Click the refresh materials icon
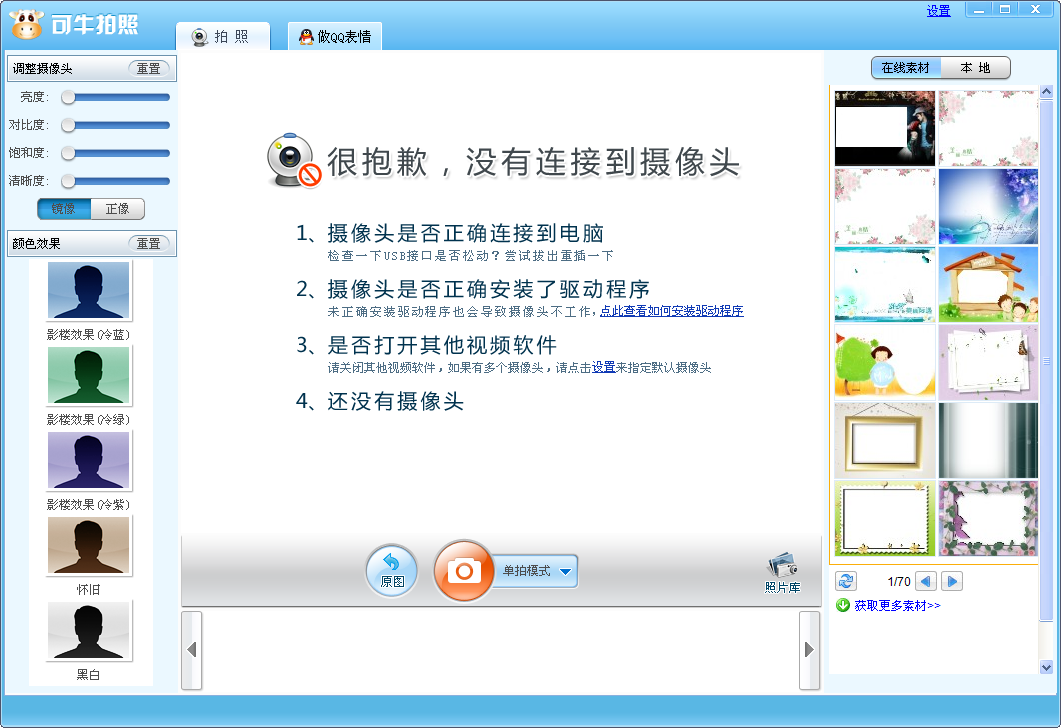 point(846,581)
